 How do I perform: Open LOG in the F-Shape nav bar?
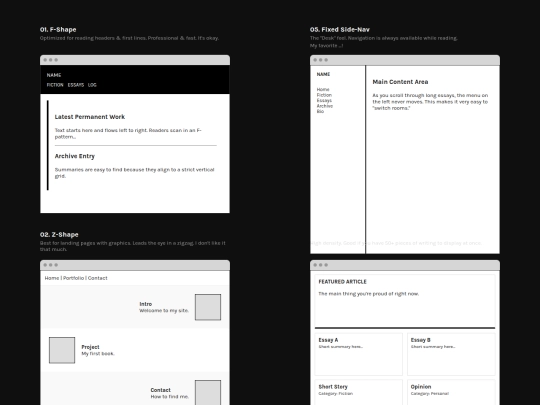pyautogui.click(x=92, y=85)
